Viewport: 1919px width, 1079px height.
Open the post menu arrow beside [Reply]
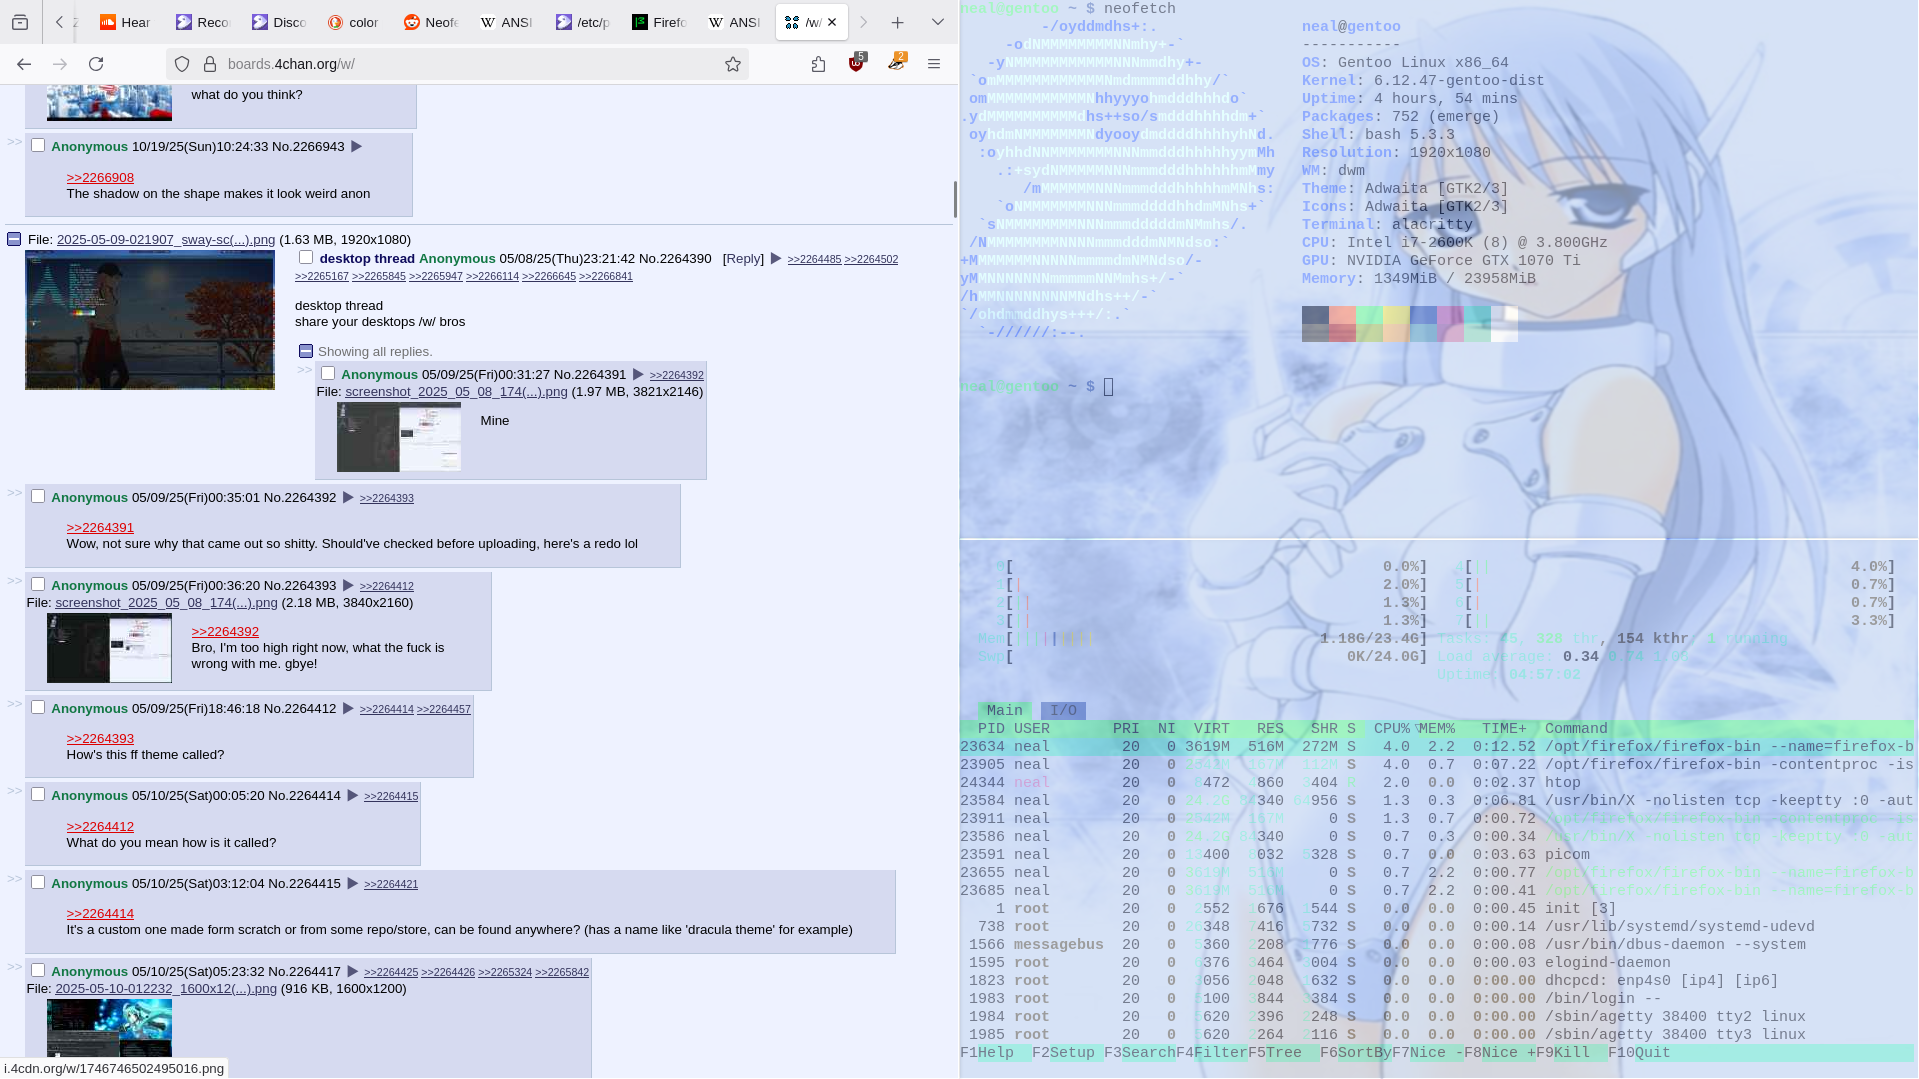click(x=776, y=259)
